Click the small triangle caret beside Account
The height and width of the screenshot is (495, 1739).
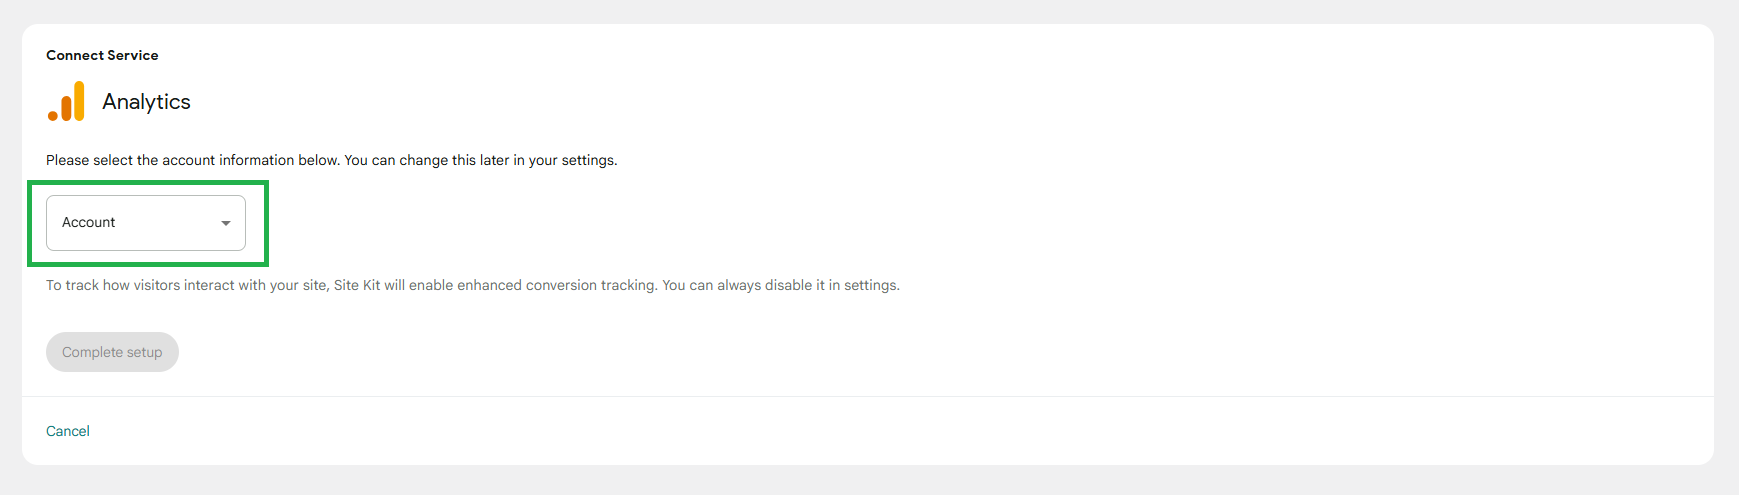tap(226, 223)
